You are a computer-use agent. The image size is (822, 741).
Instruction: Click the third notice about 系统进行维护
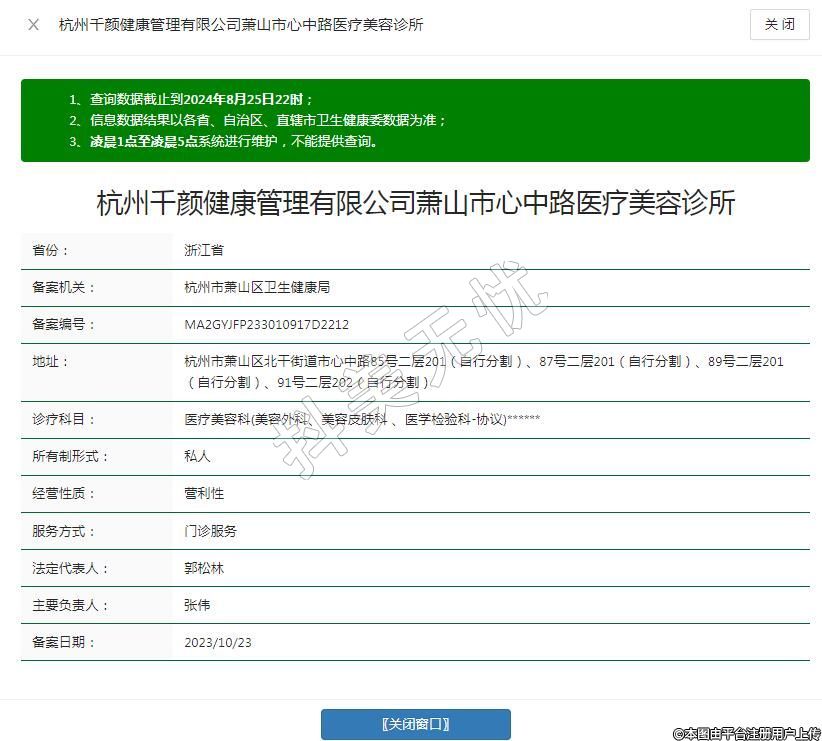click(234, 141)
